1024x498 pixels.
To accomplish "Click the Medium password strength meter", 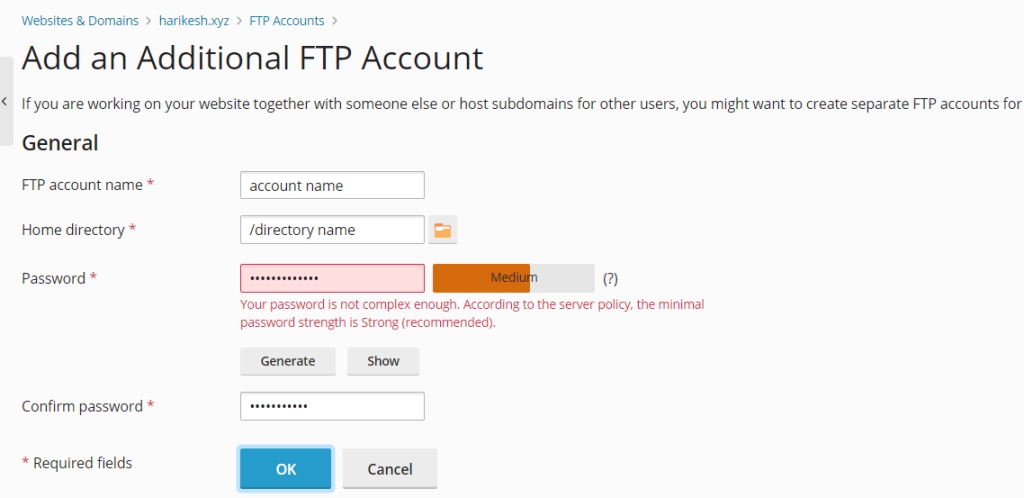I will [x=513, y=278].
